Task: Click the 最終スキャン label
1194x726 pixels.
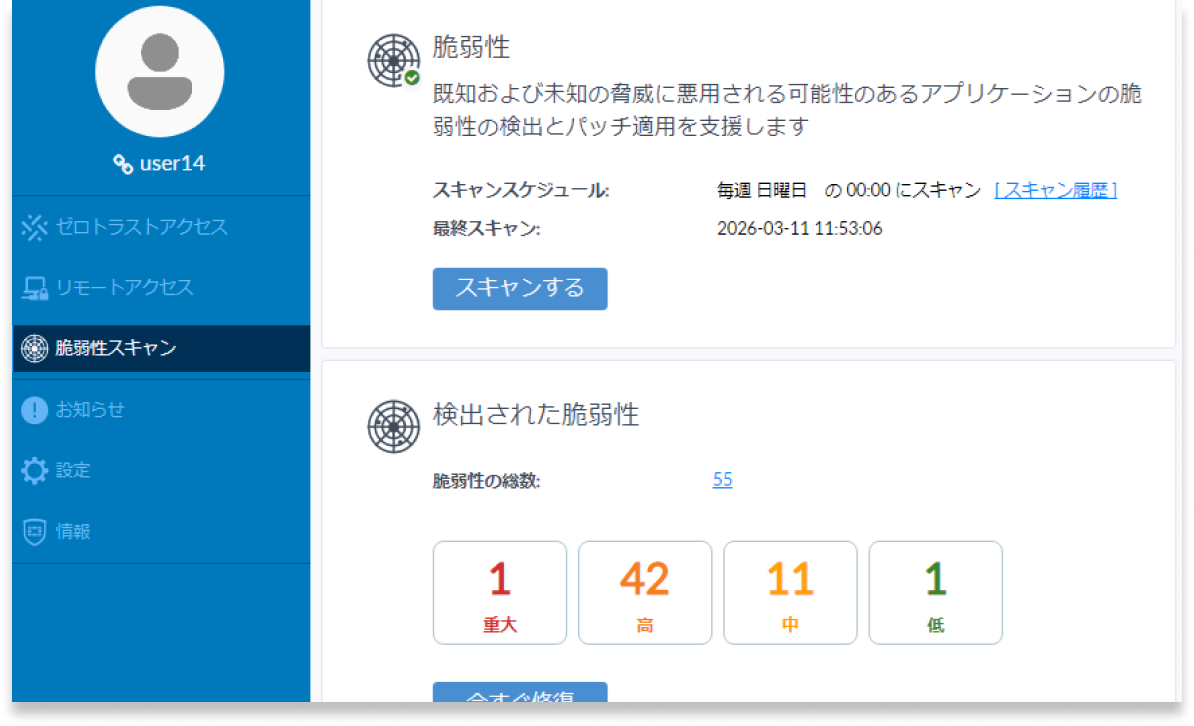Action: pyautogui.click(x=487, y=229)
